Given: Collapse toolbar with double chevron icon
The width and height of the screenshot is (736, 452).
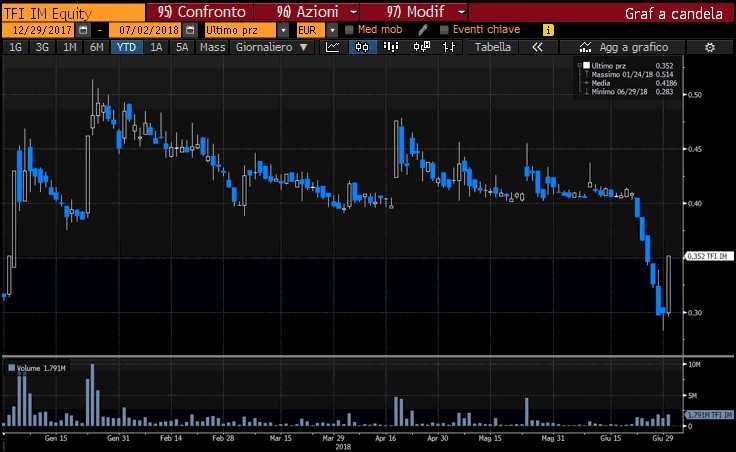Looking at the screenshot, I should pos(537,47).
